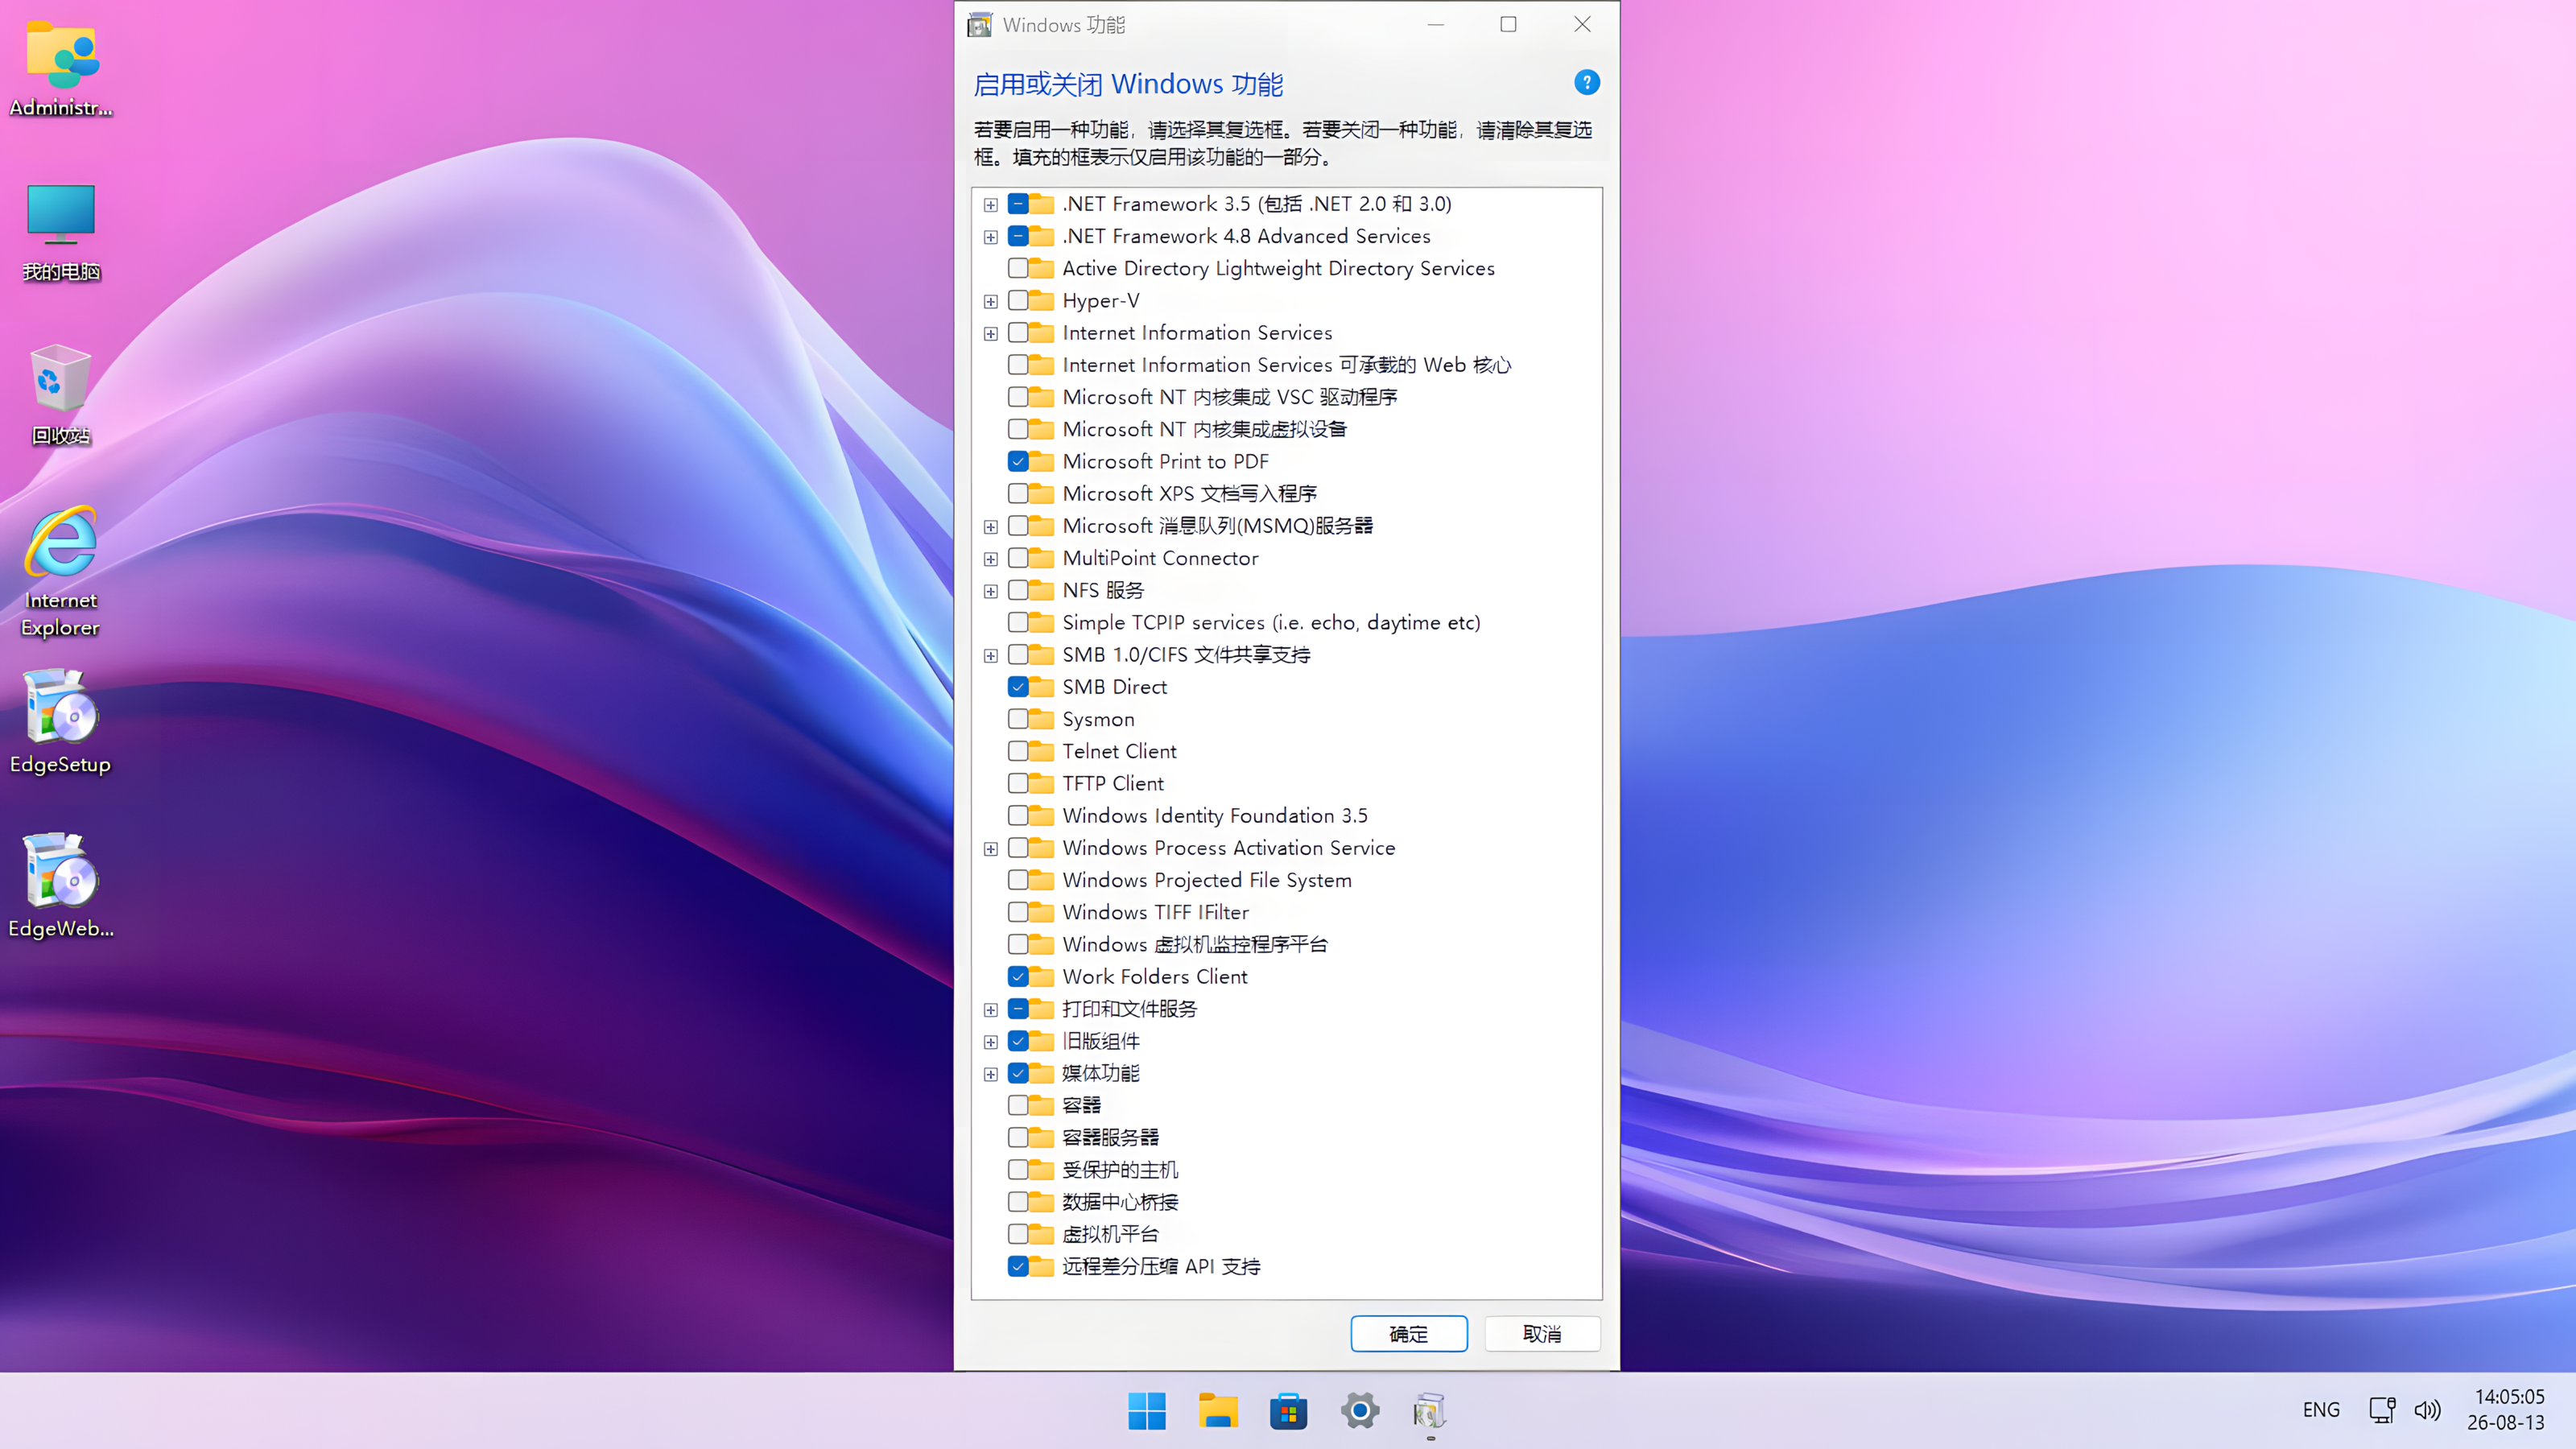Click the folder icon beside Hyper-V
Screen dimensions: 2576x1449
pos(1042,300)
